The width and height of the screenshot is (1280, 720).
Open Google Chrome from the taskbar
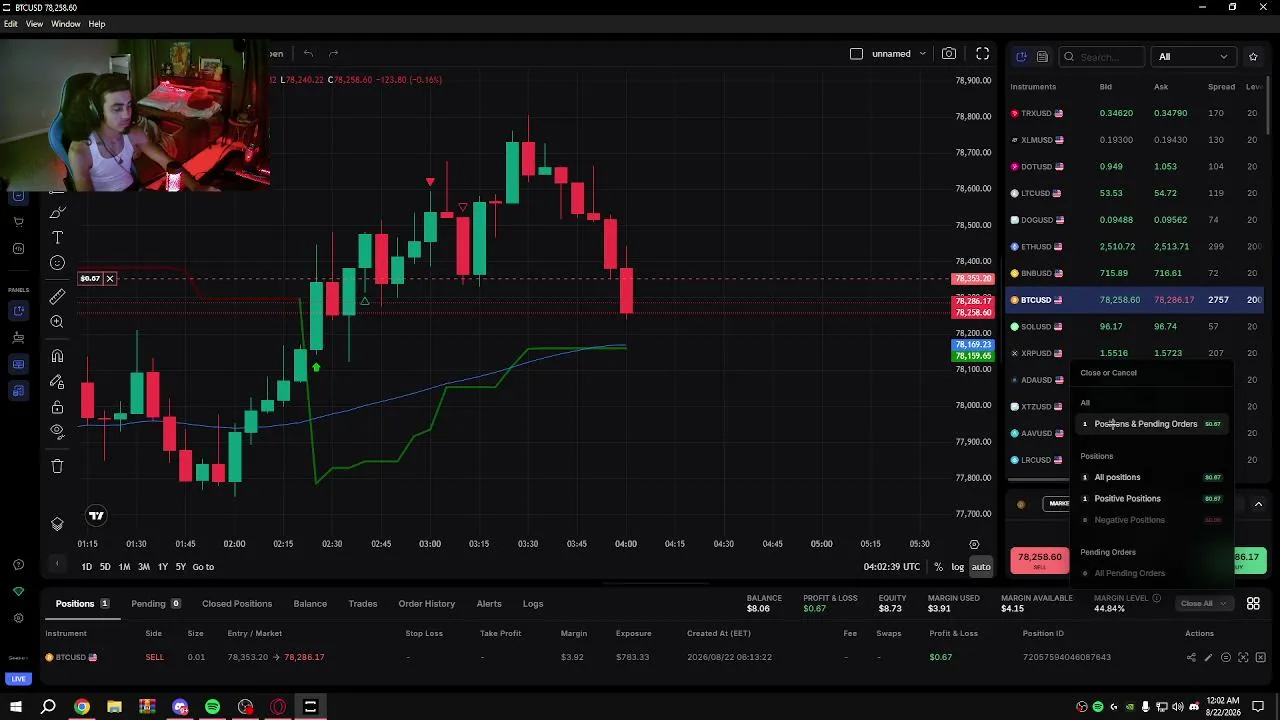tap(82, 707)
